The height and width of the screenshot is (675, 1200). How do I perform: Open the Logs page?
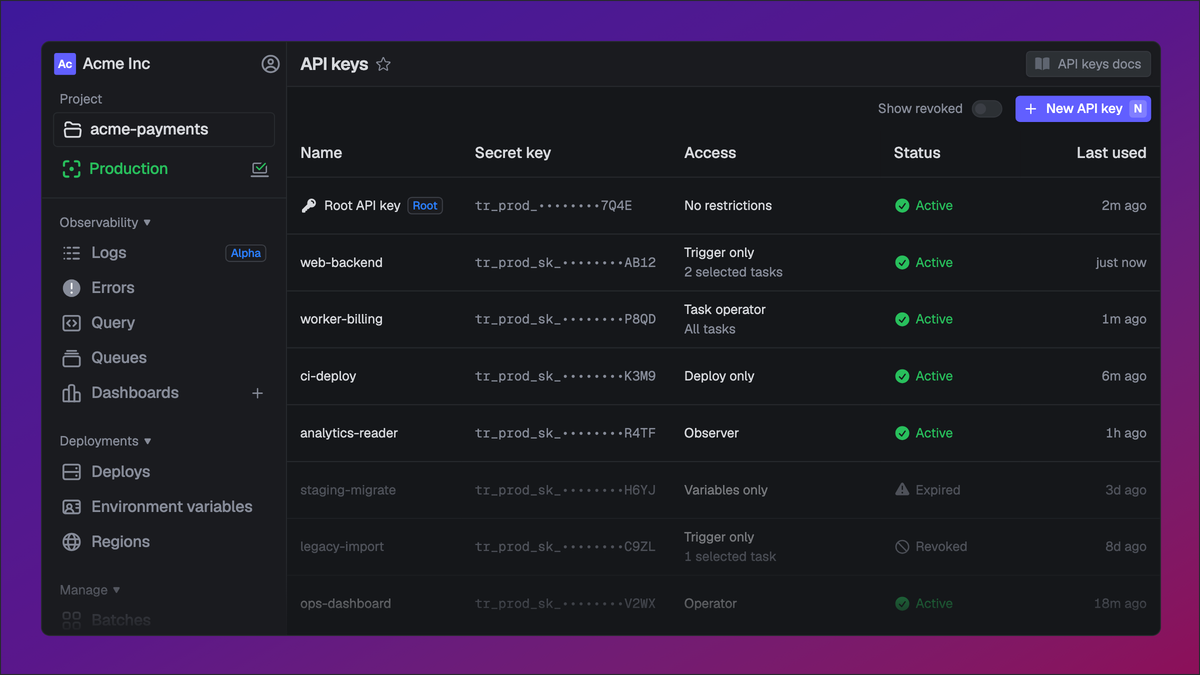pyautogui.click(x=109, y=253)
